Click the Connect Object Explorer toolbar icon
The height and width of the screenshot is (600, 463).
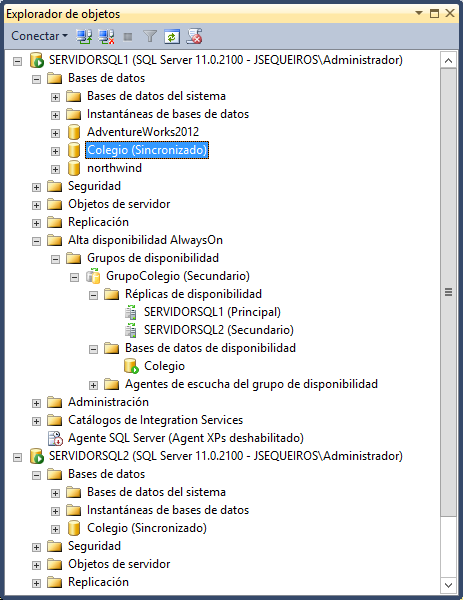tap(84, 36)
